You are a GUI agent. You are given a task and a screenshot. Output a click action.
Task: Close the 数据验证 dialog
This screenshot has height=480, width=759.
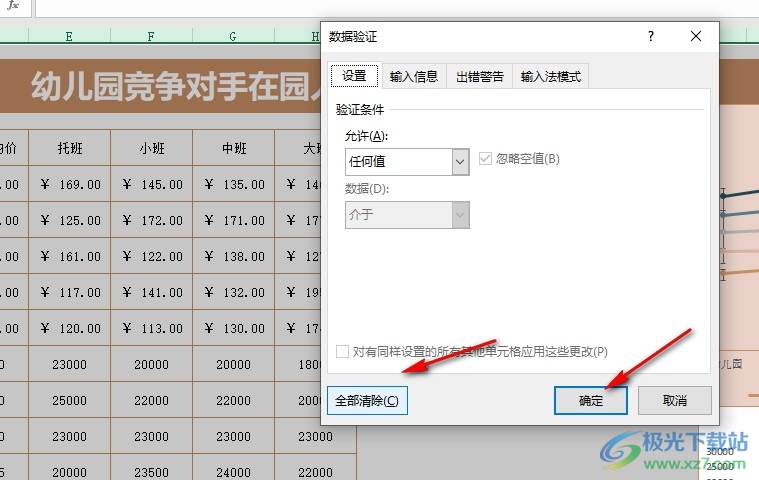pyautogui.click(x=696, y=36)
